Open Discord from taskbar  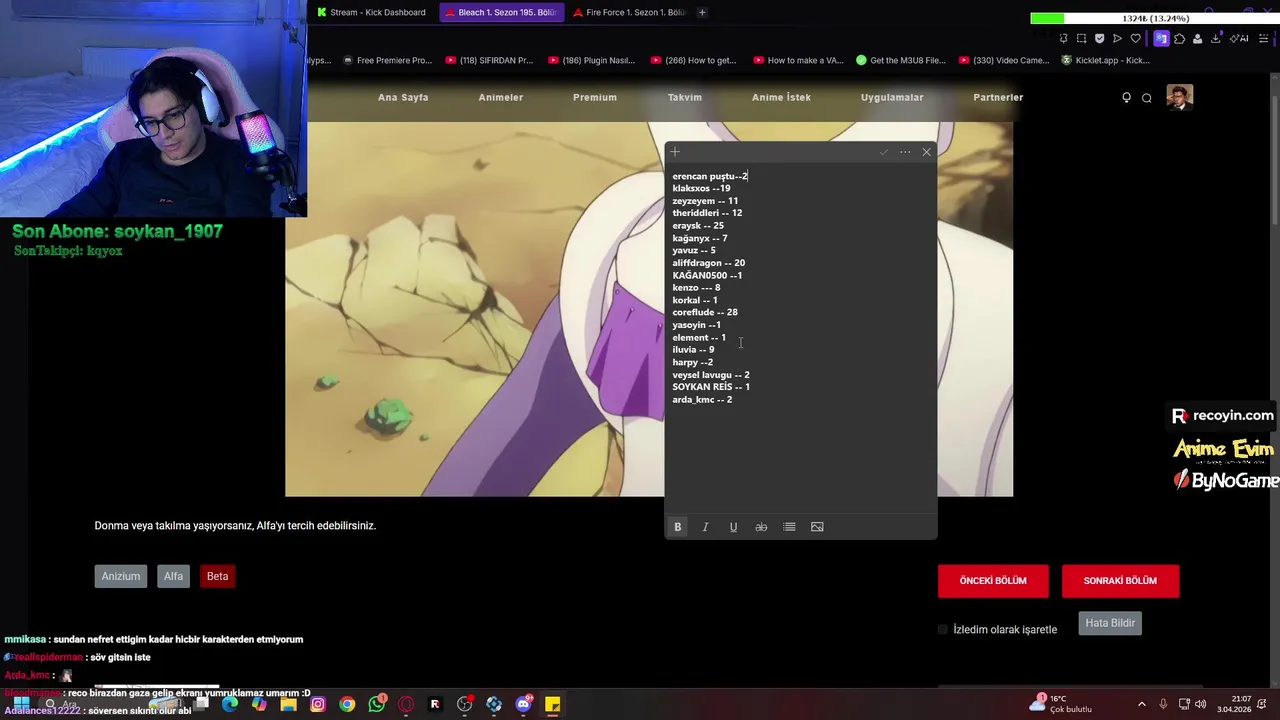[523, 704]
